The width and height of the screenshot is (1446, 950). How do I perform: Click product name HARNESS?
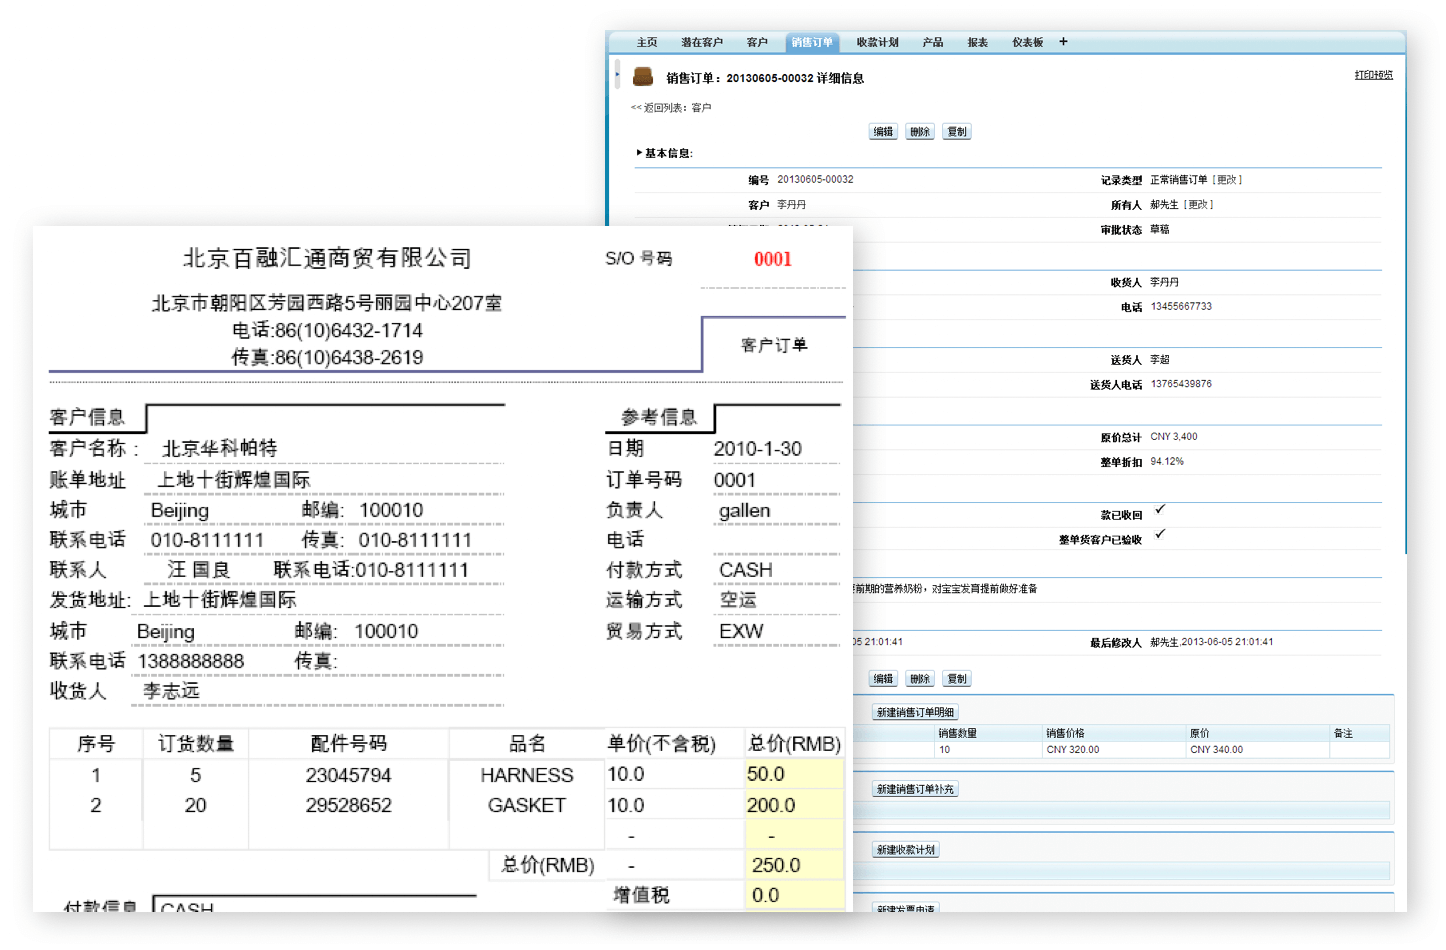pyautogui.click(x=527, y=775)
